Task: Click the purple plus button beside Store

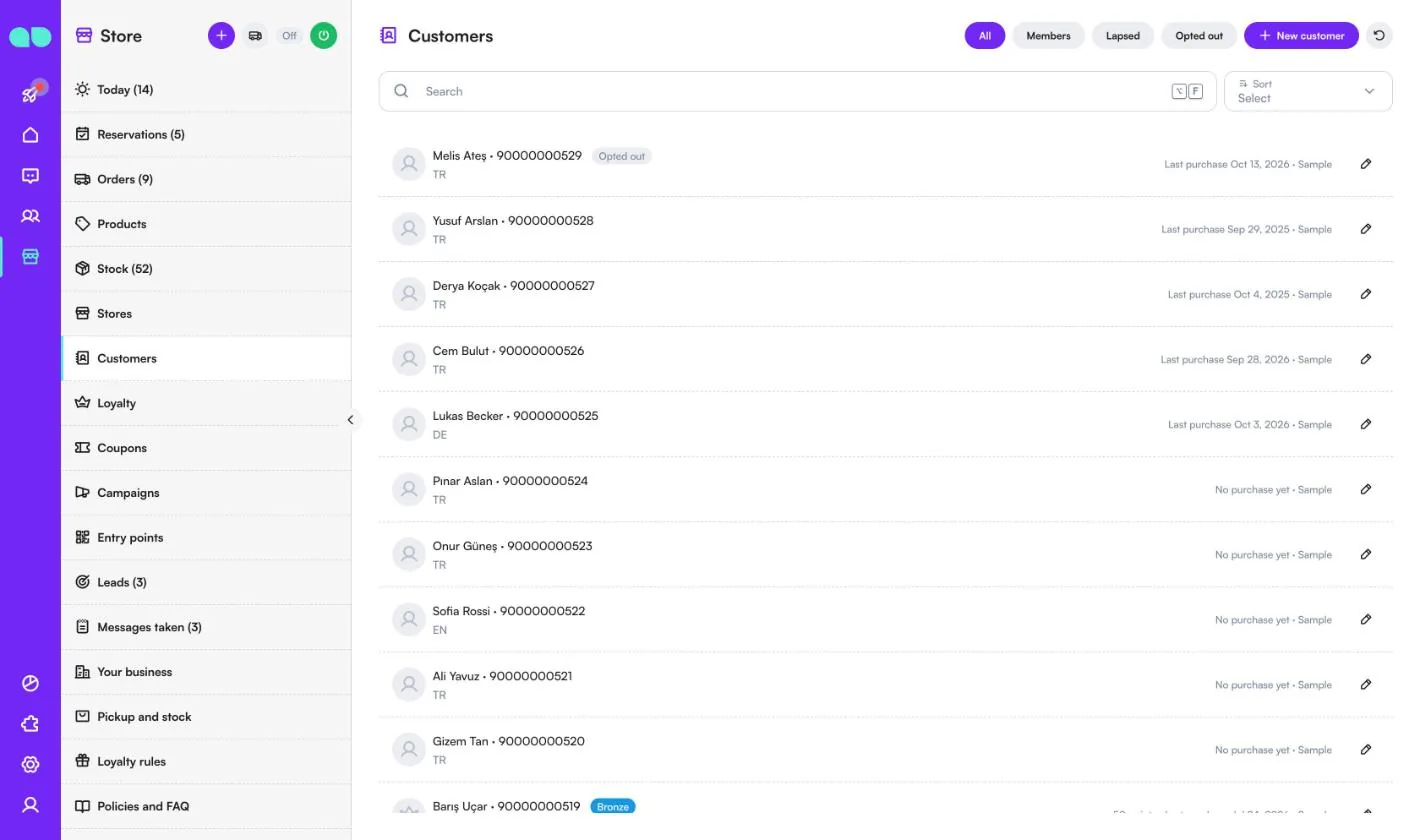Action: tap(221, 36)
